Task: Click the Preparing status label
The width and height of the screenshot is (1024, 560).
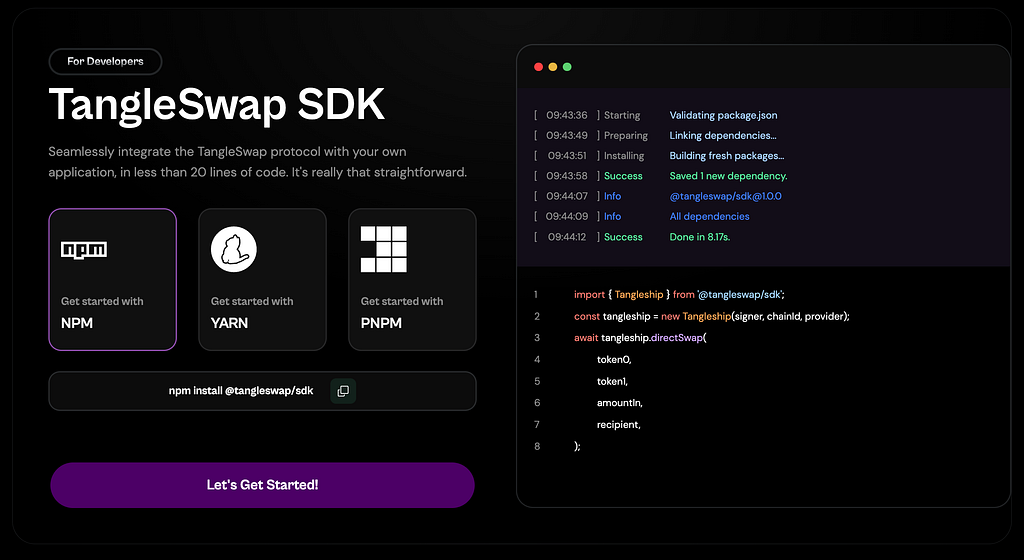Action: click(x=626, y=135)
